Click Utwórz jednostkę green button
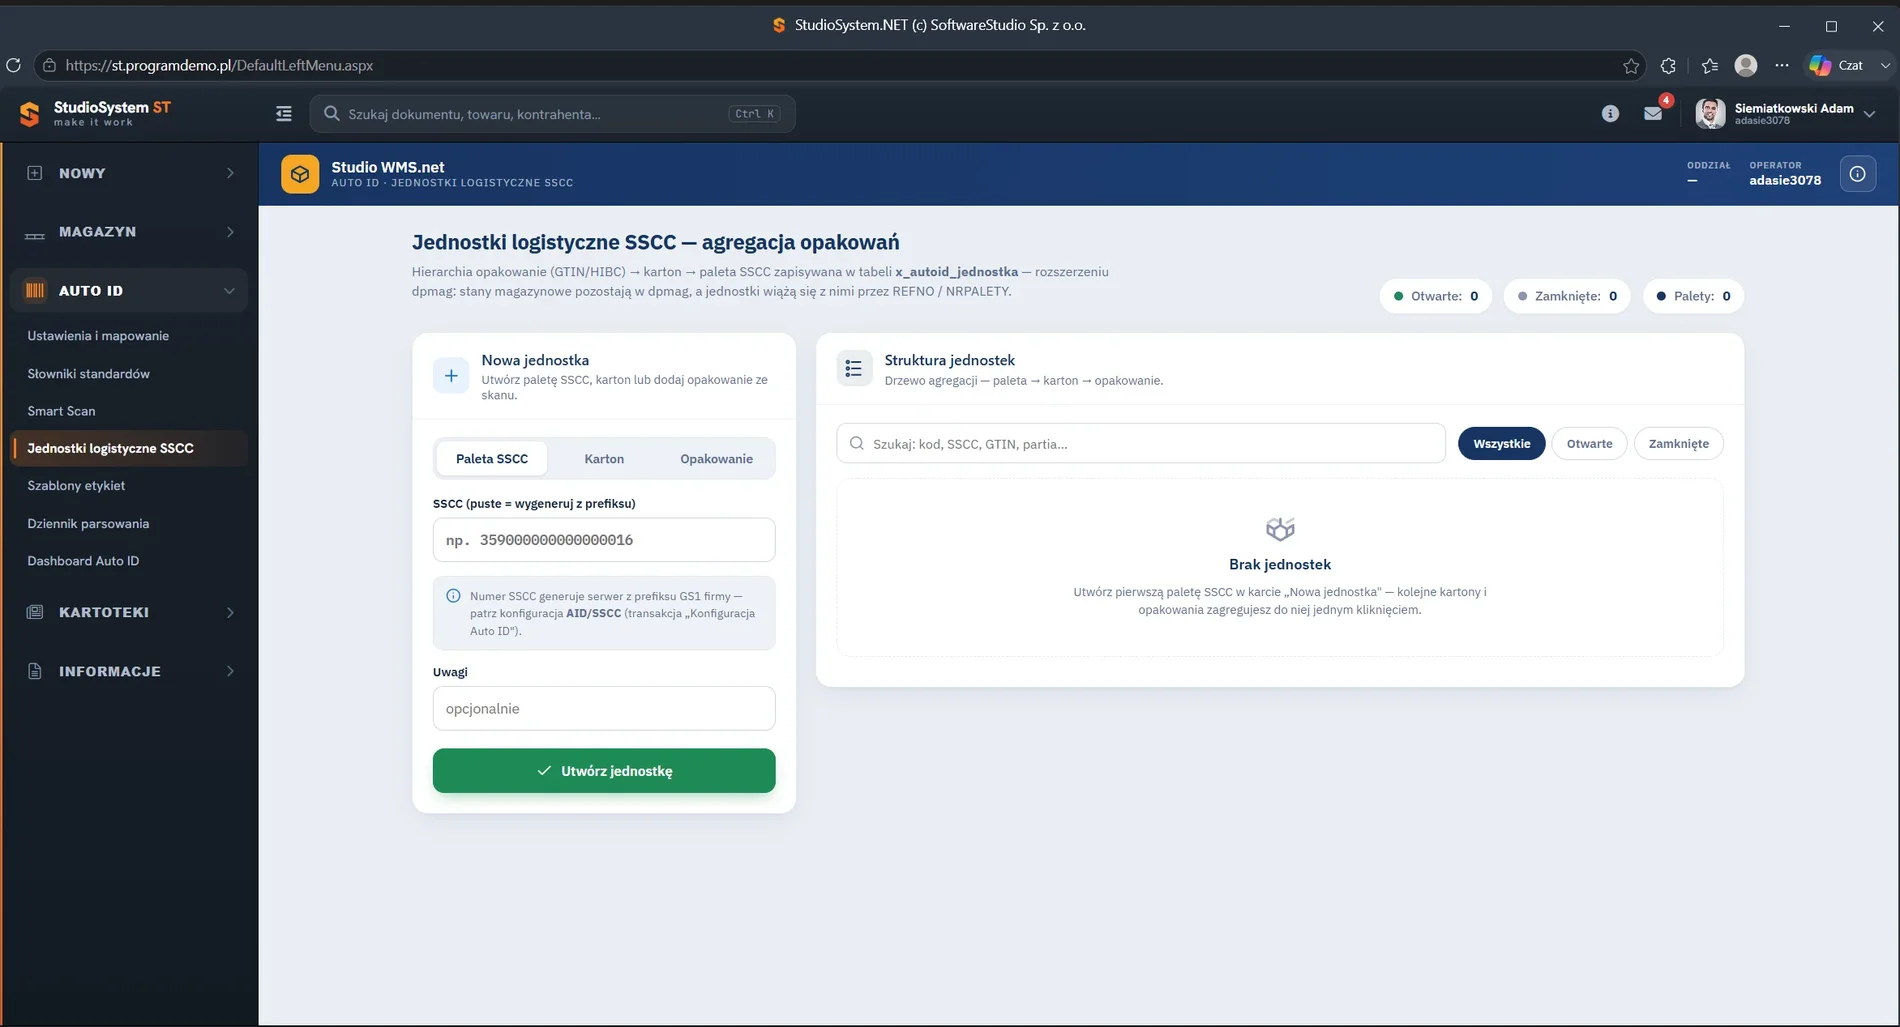 [604, 771]
